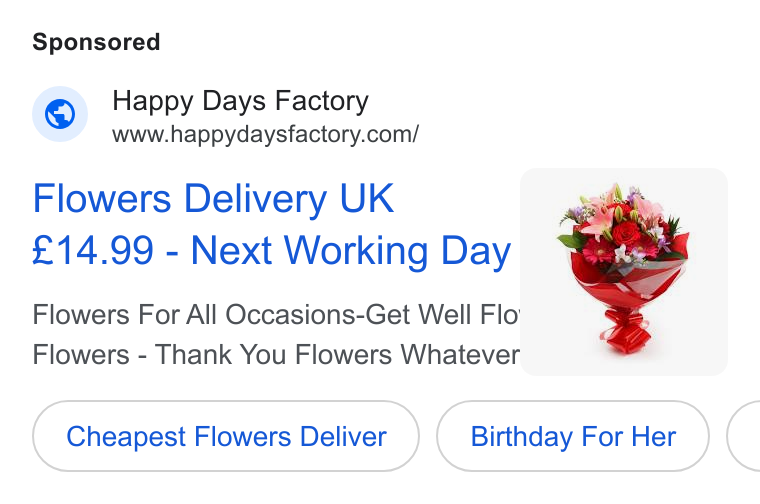
Task: Open the flower bouquet thumbnail image
Action: click(624, 272)
